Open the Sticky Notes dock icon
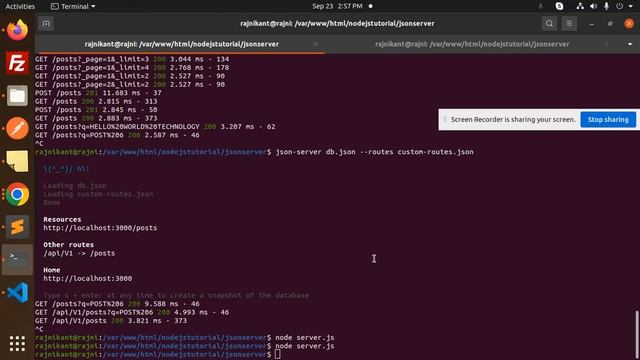The width and height of the screenshot is (640, 360). coord(17,161)
